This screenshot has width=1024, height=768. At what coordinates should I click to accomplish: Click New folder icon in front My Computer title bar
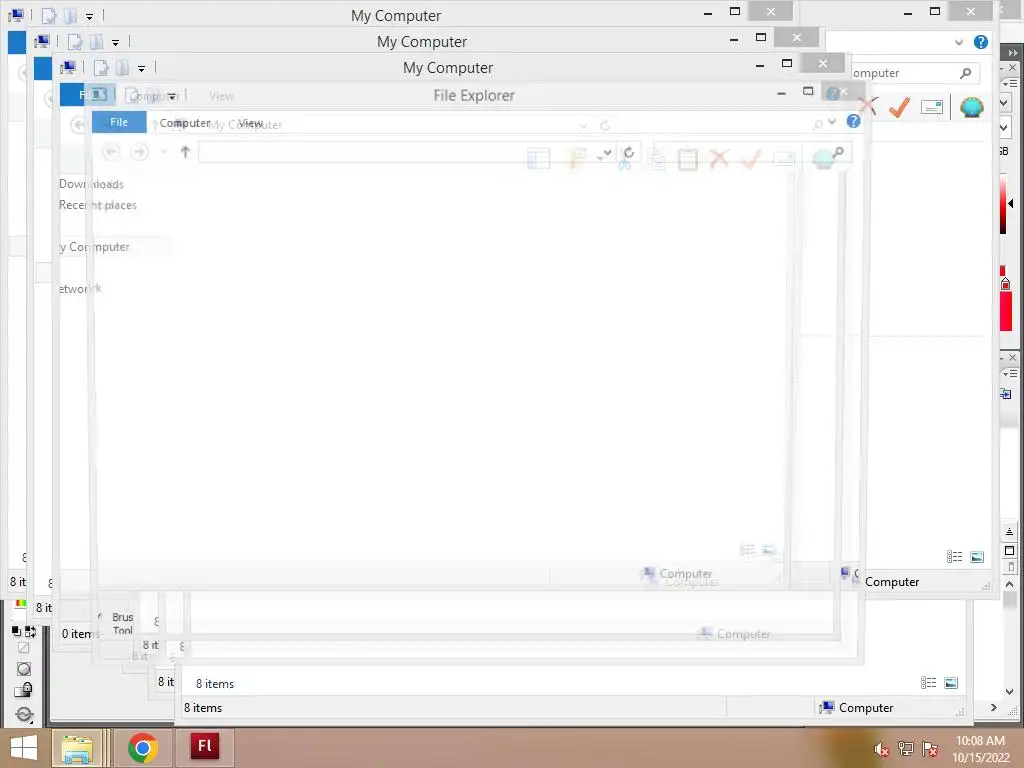[122, 67]
